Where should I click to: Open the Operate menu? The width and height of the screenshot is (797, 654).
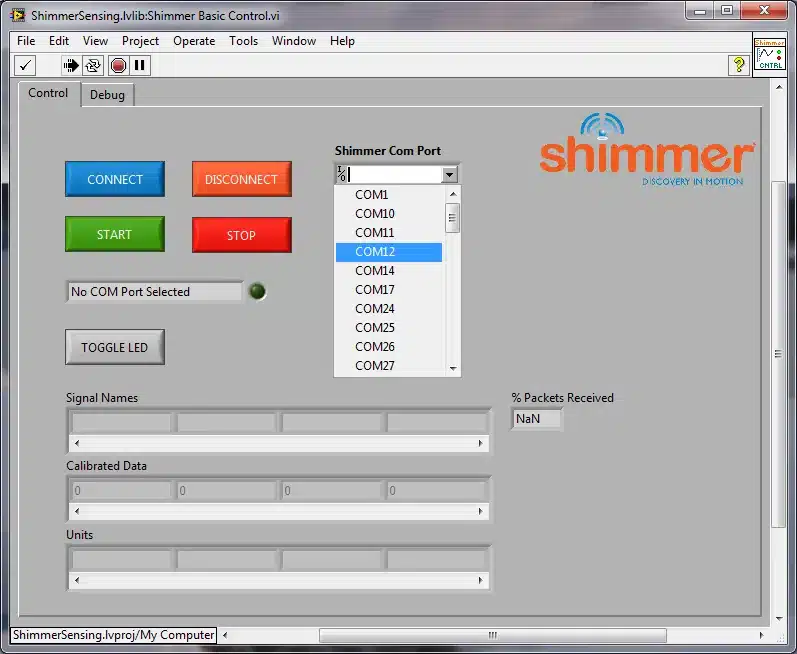194,41
